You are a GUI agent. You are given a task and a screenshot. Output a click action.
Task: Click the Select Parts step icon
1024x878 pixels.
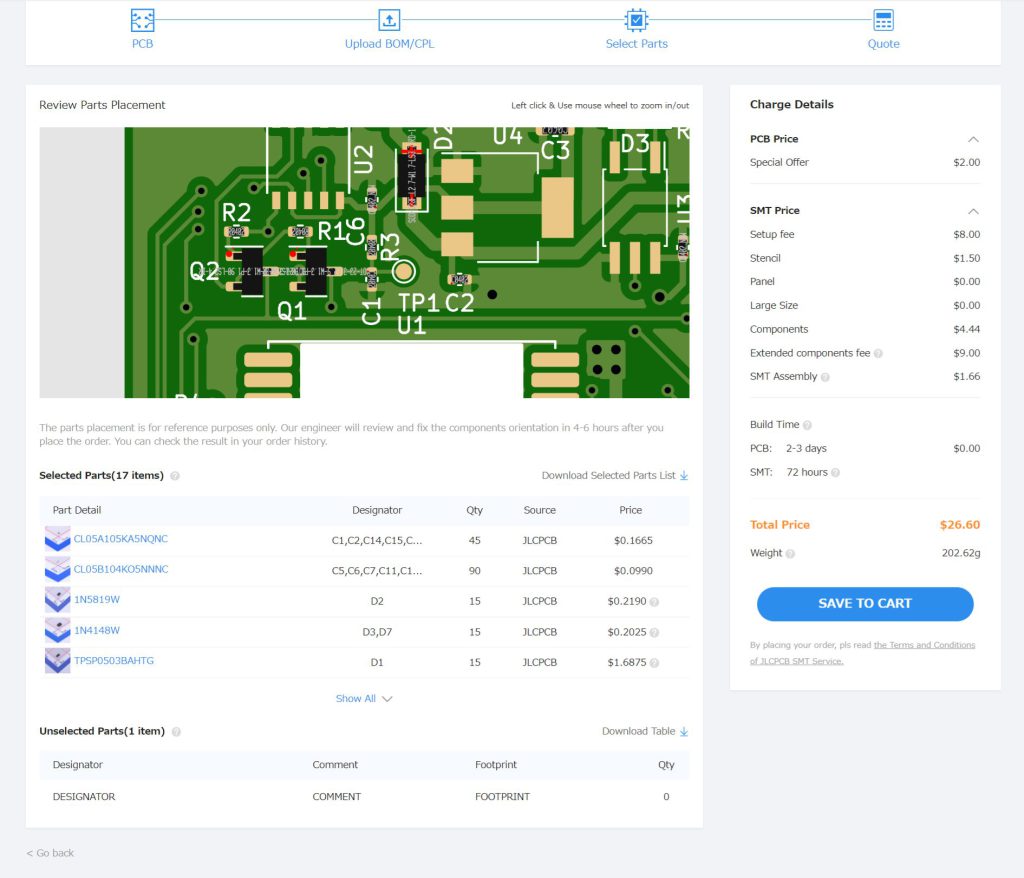636,20
